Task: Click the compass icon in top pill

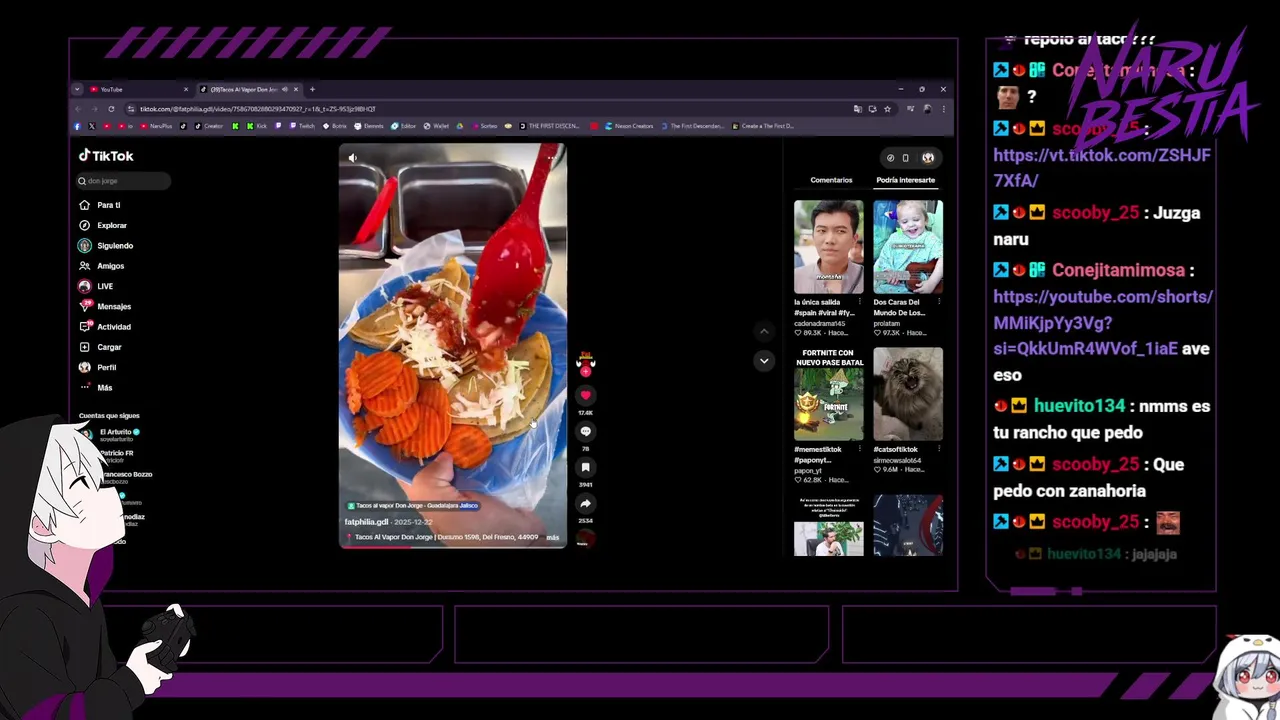Action: (890, 158)
